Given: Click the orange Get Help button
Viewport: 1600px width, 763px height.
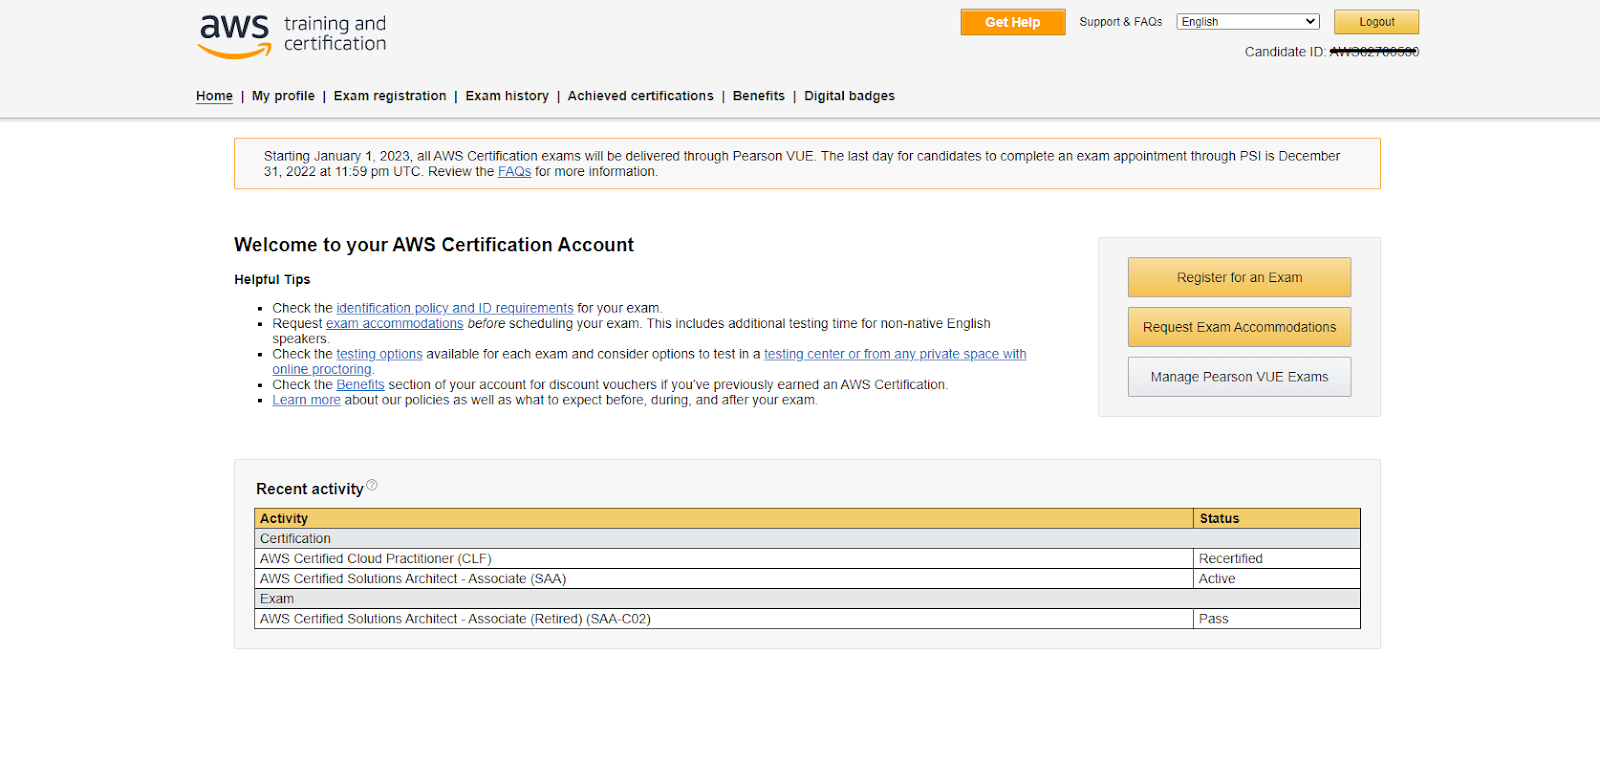Looking at the screenshot, I should tap(1013, 22).
